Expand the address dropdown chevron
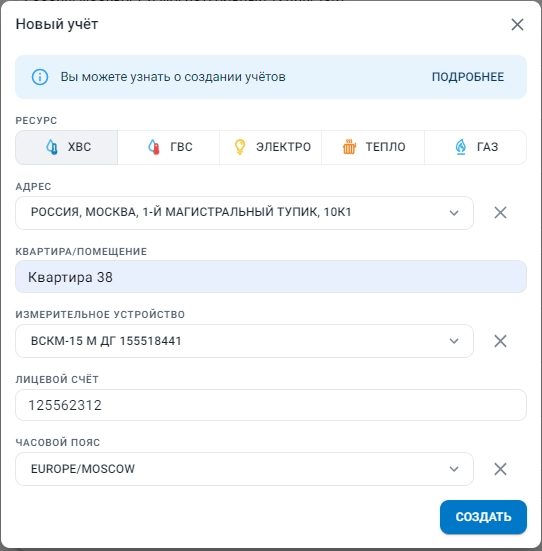This screenshot has height=551, width=542. (x=454, y=213)
